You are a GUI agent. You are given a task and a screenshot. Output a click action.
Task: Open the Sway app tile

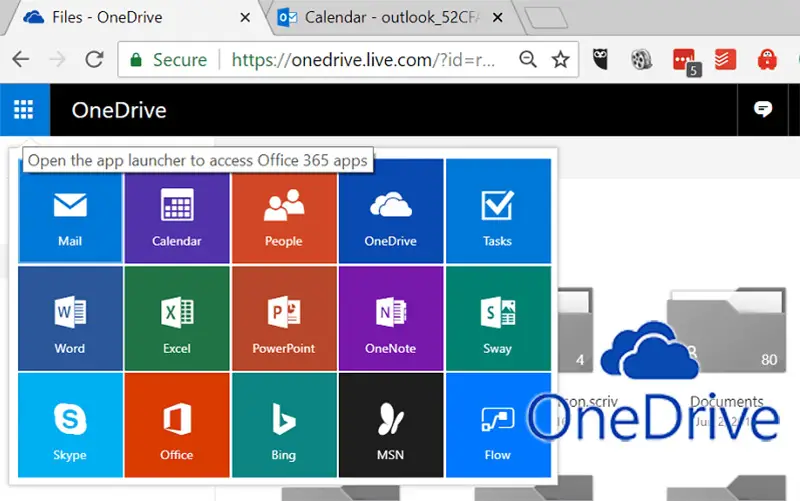[x=498, y=318]
